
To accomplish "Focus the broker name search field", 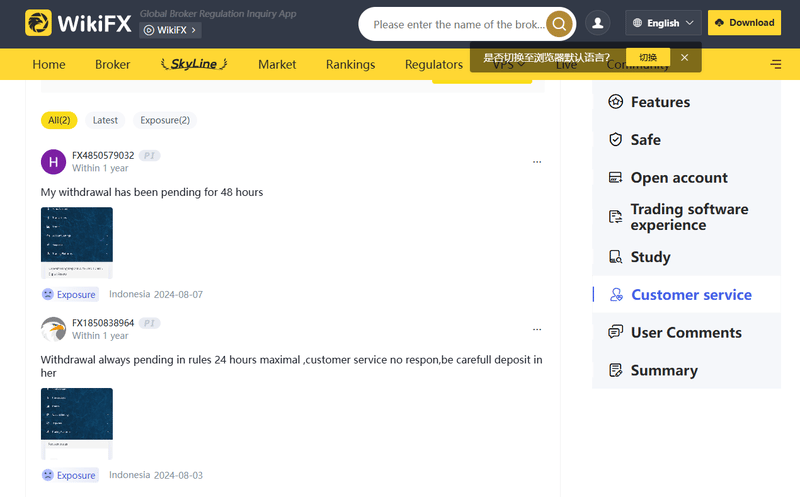I will [x=458, y=24].
